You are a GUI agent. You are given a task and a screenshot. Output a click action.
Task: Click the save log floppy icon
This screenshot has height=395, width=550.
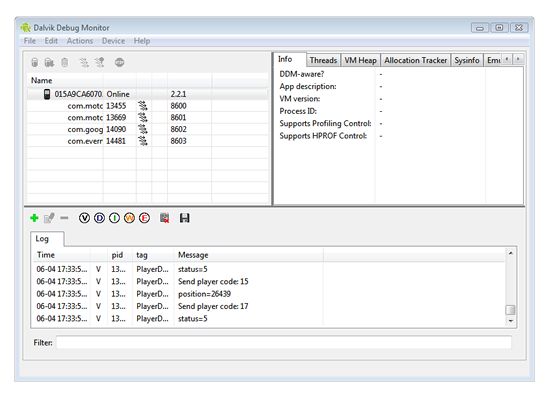tap(185, 218)
